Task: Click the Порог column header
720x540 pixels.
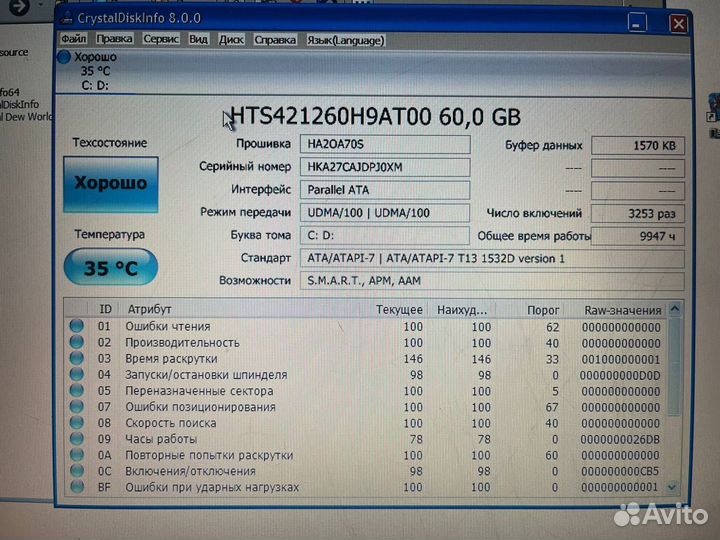Action: tap(543, 310)
